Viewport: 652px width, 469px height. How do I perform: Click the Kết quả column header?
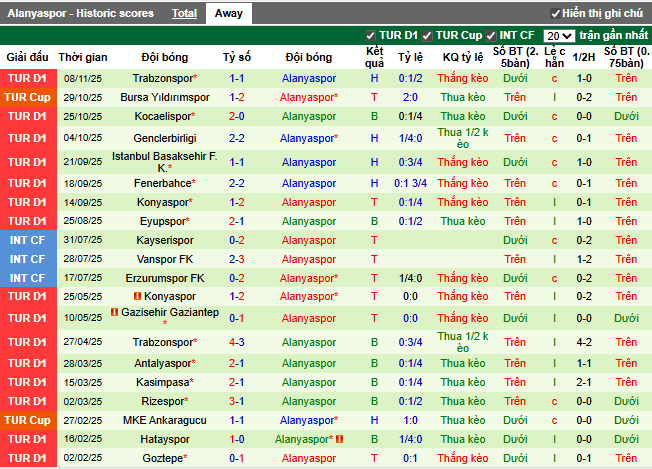tap(374, 57)
